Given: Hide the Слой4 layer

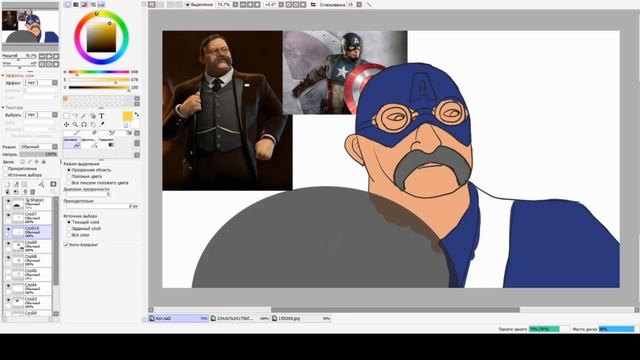Looking at the screenshot, I should (x=8, y=286).
